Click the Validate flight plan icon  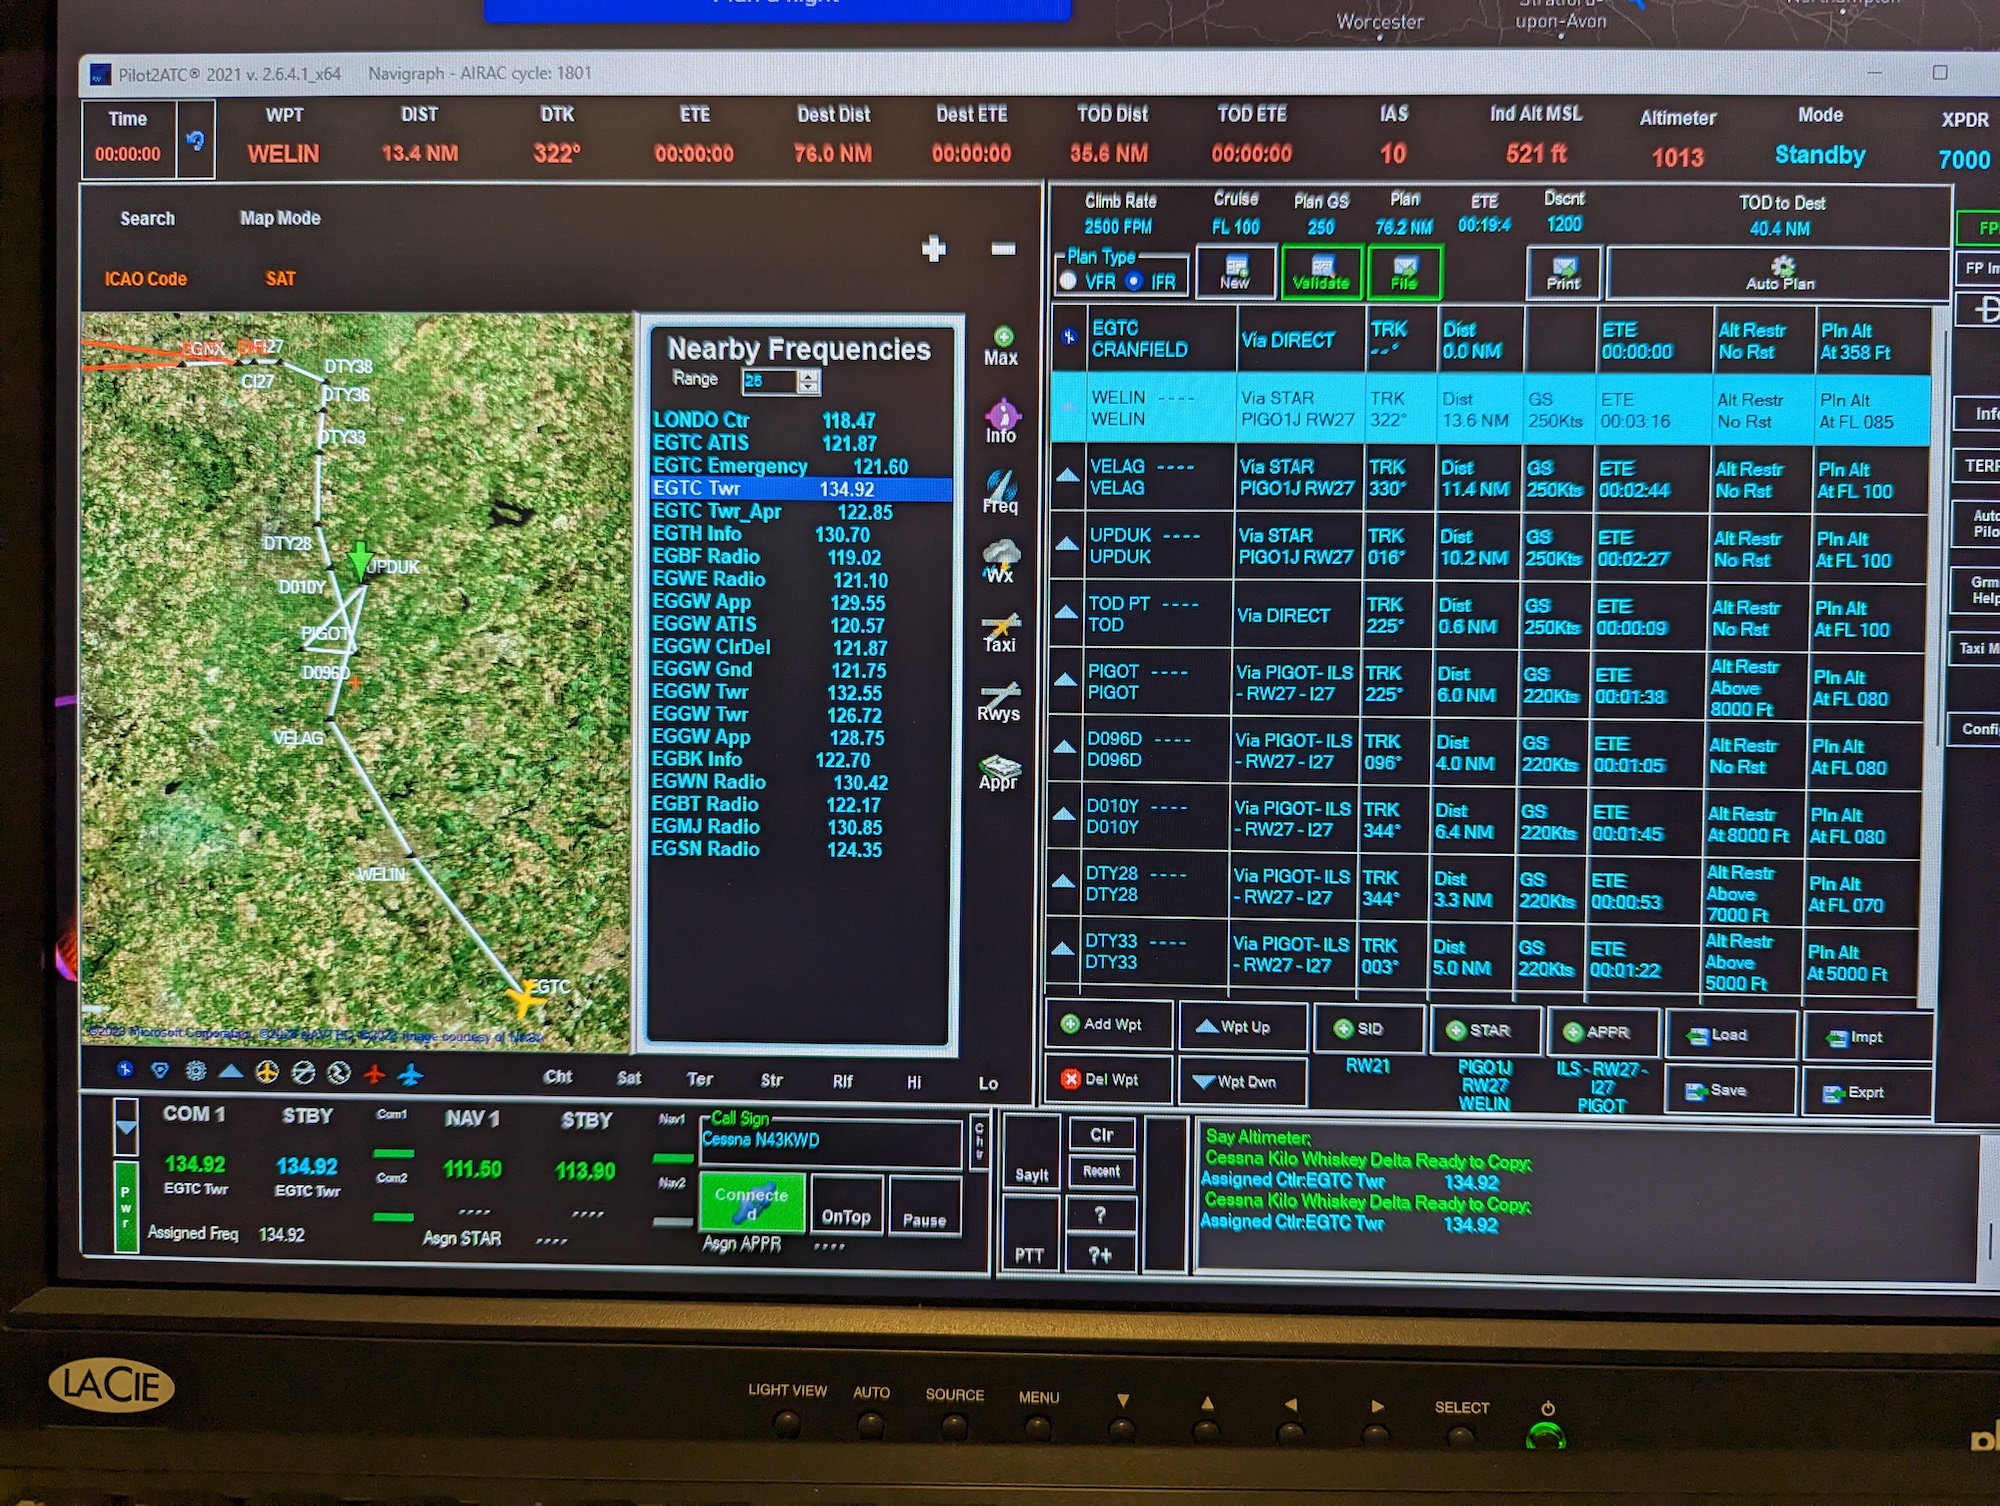click(x=1321, y=272)
